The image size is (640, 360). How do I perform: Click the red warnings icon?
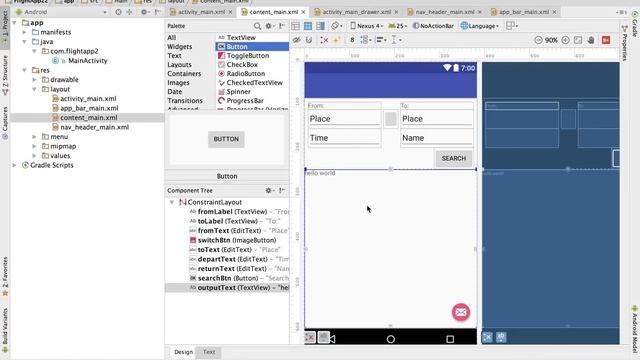pos(606,40)
